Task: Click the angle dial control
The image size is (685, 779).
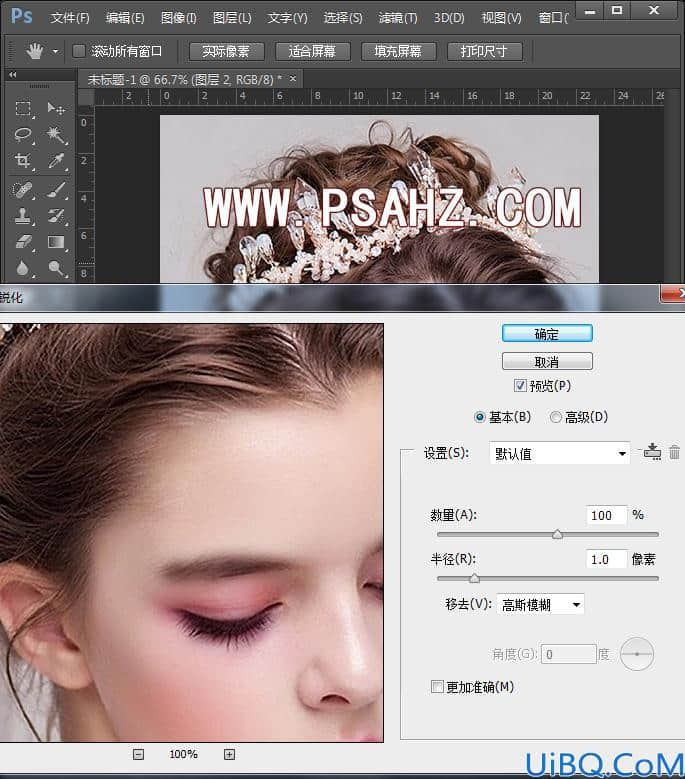Action: coord(637,654)
